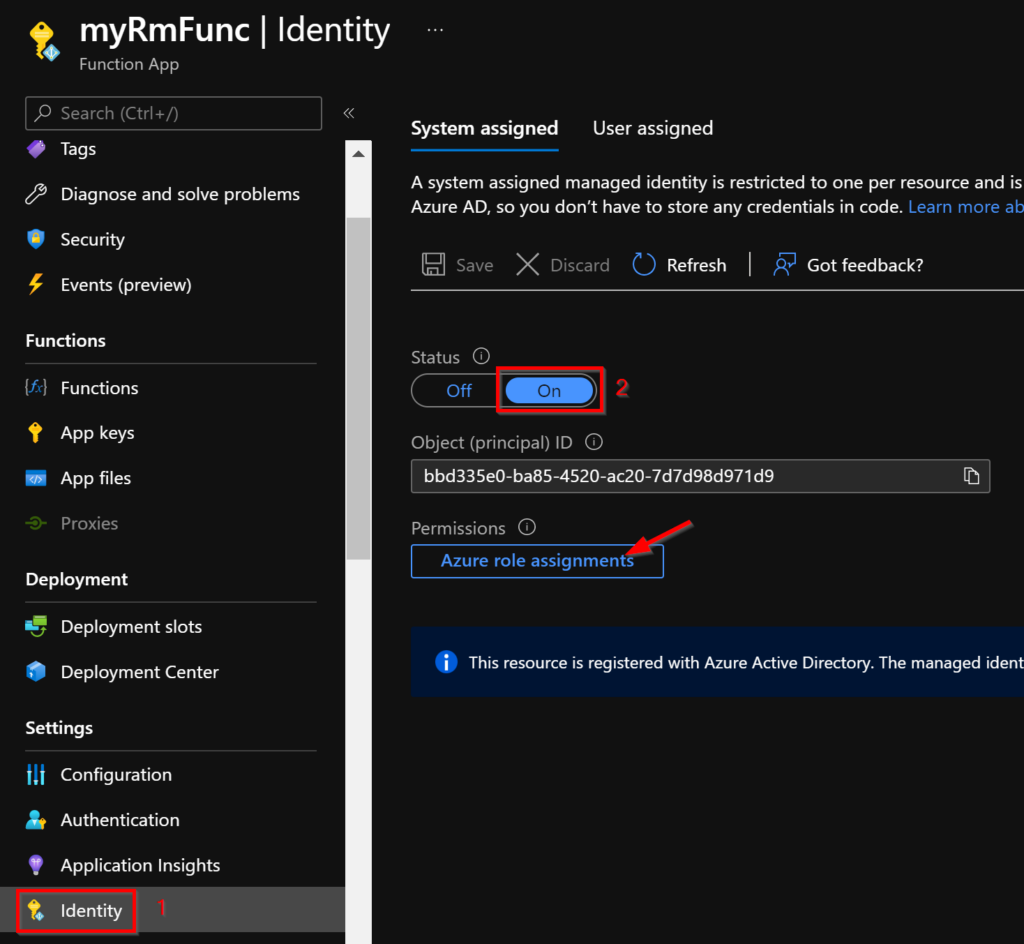The height and width of the screenshot is (944, 1024).
Task: Click inside the Search resources field
Action: (172, 112)
